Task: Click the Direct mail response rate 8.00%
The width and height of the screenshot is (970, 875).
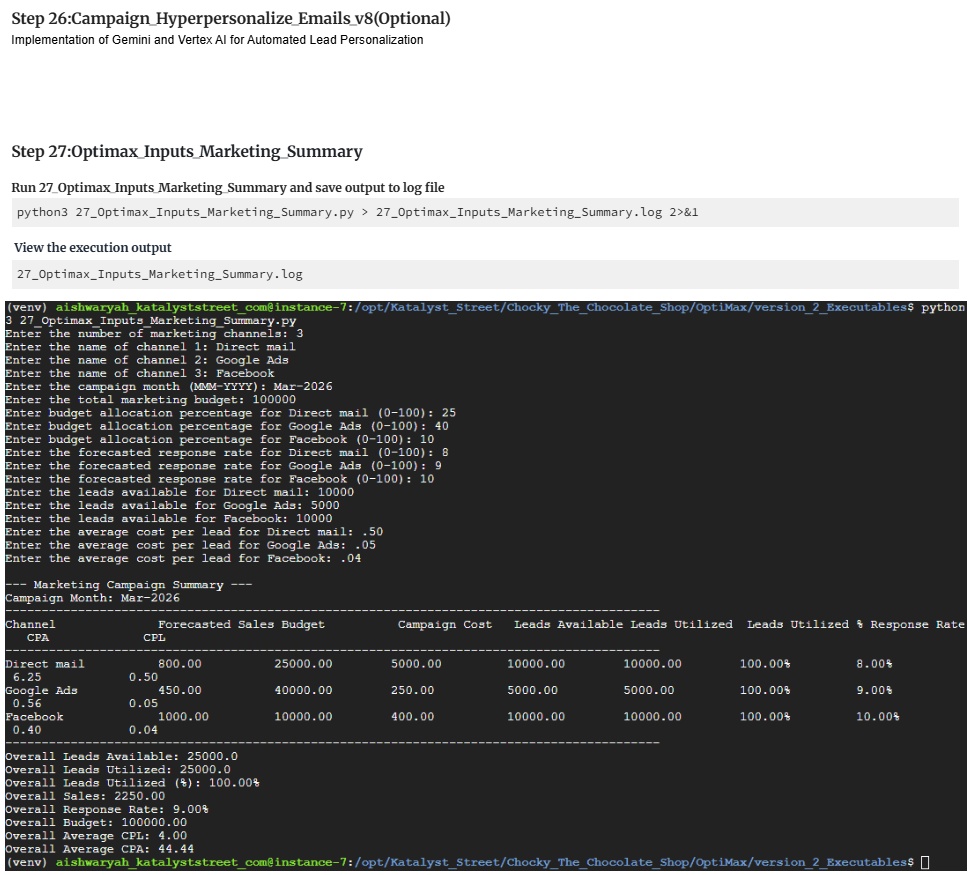Action: pos(874,664)
